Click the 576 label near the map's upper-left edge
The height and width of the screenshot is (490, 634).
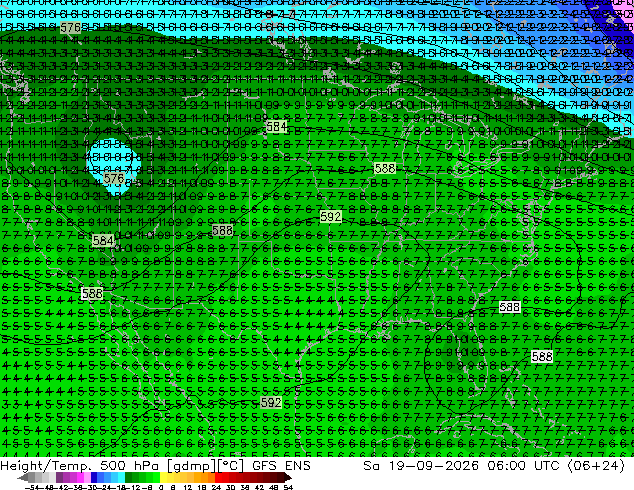tap(70, 27)
